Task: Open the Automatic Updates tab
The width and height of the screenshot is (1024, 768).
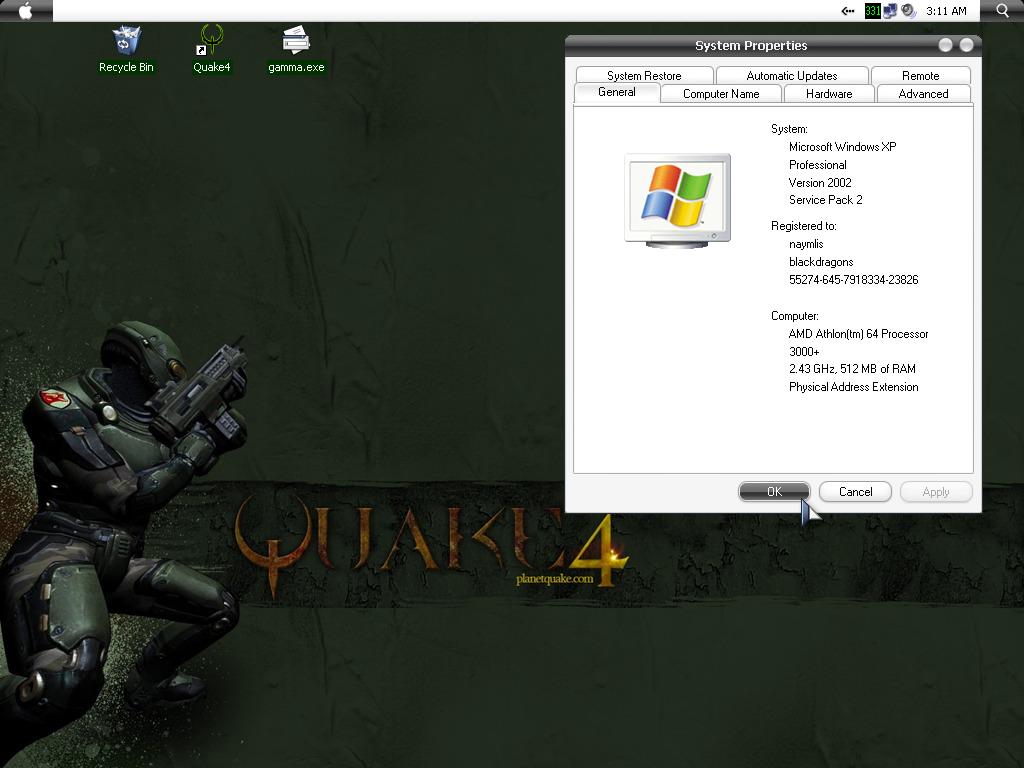Action: (x=791, y=76)
